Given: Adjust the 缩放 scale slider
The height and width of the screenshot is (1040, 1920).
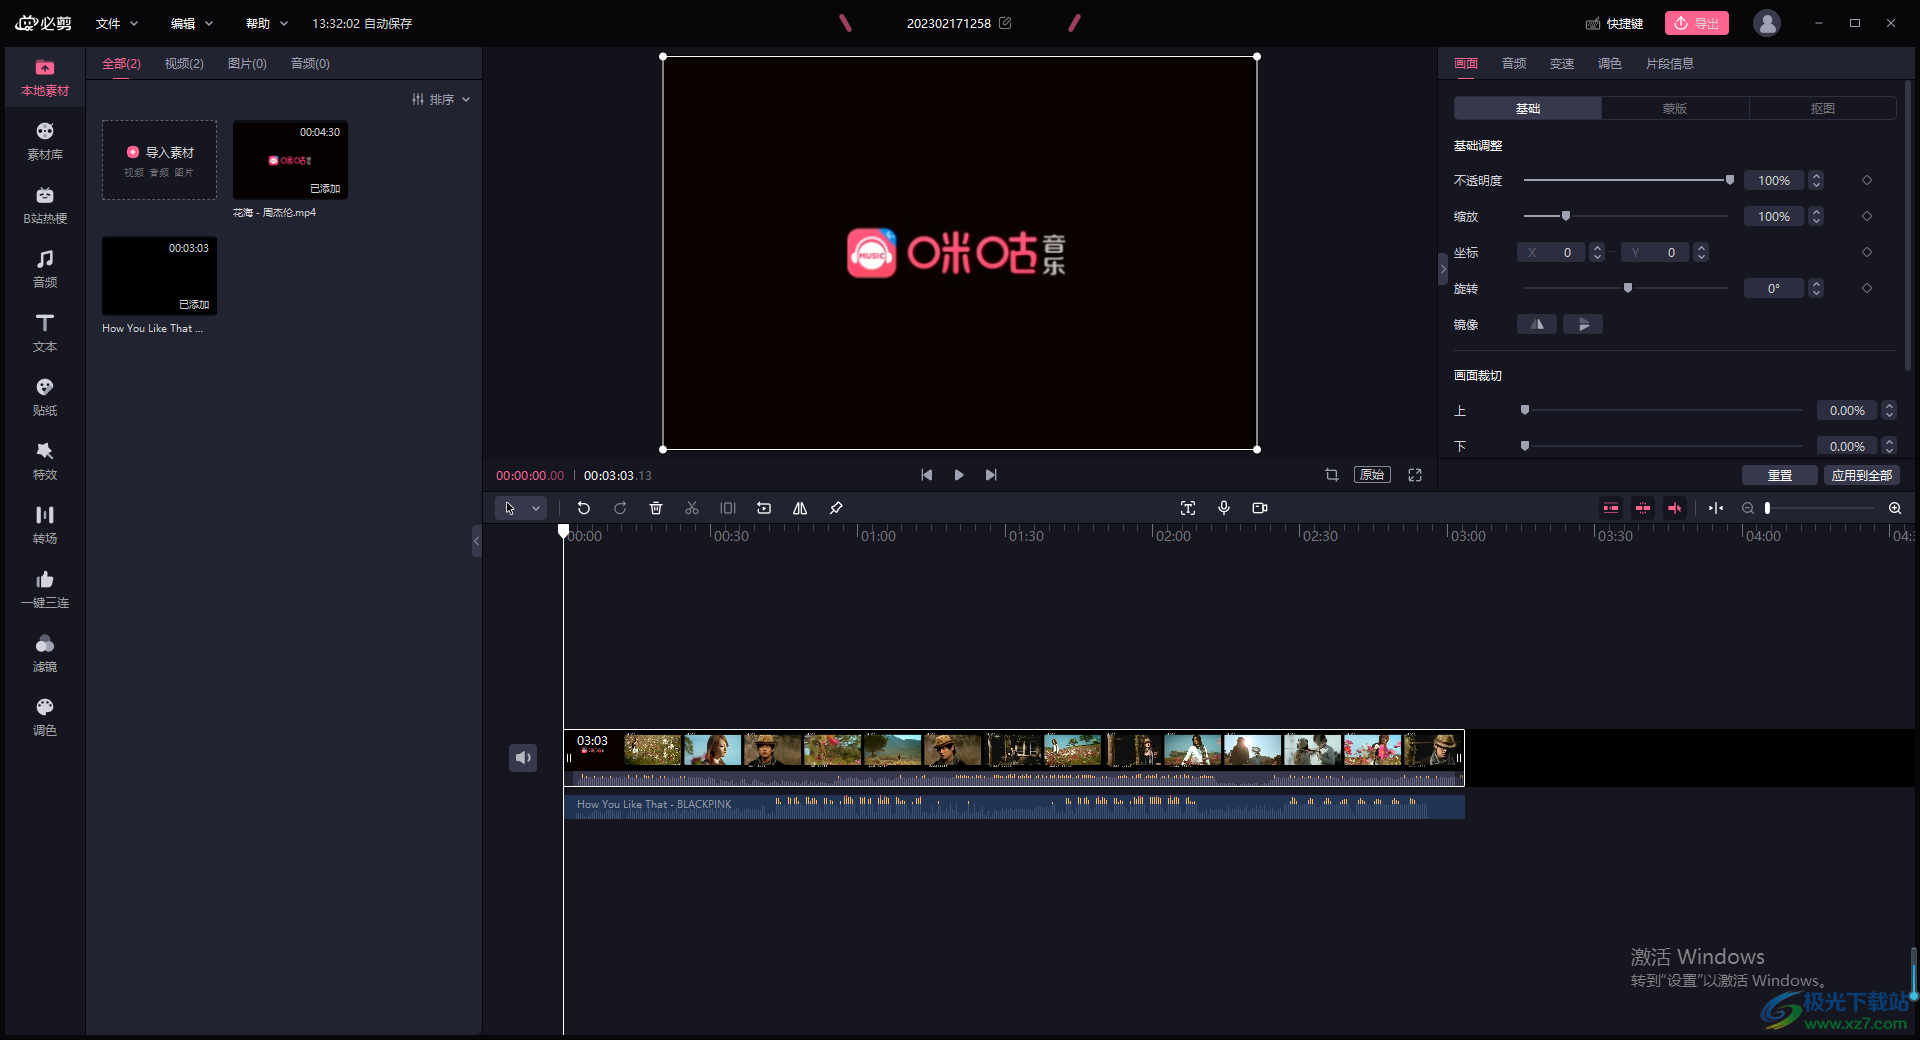Looking at the screenshot, I should tap(1626, 216).
